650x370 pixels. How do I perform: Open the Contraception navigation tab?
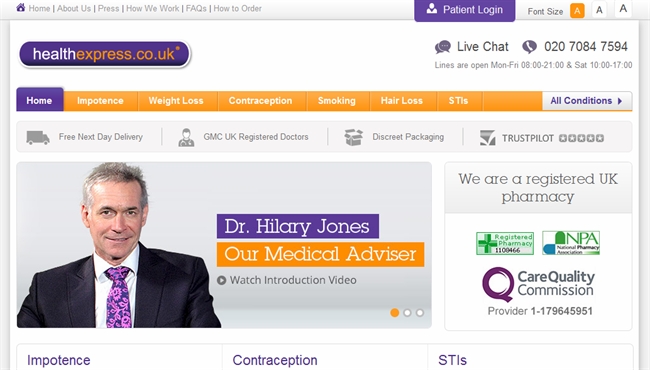click(x=260, y=101)
